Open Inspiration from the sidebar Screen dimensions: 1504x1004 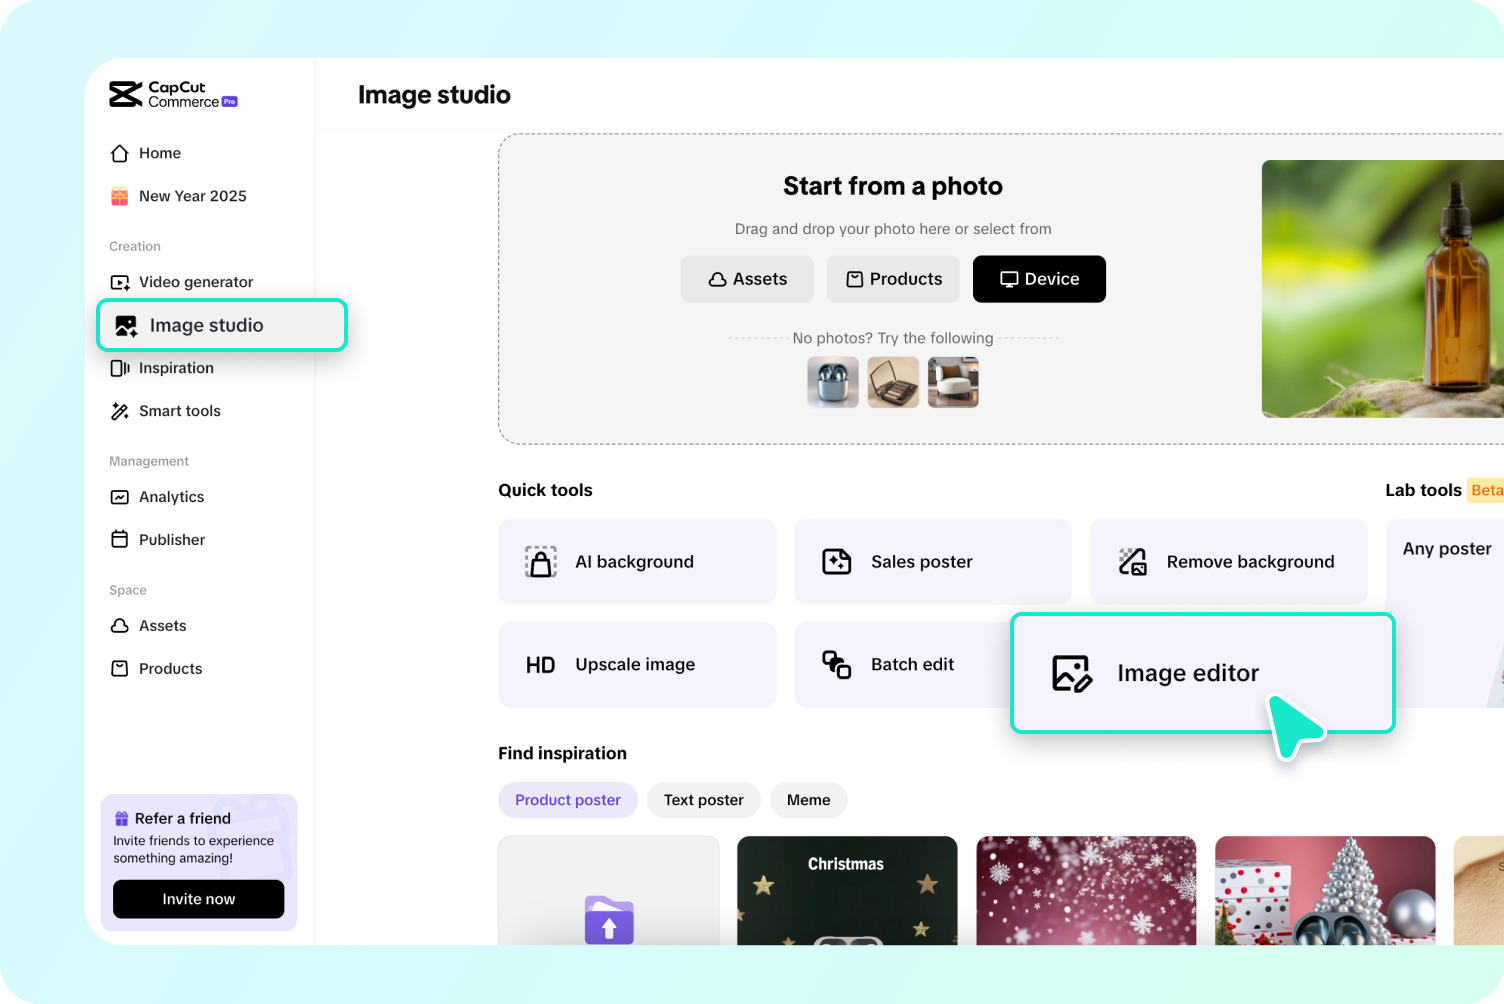click(176, 368)
